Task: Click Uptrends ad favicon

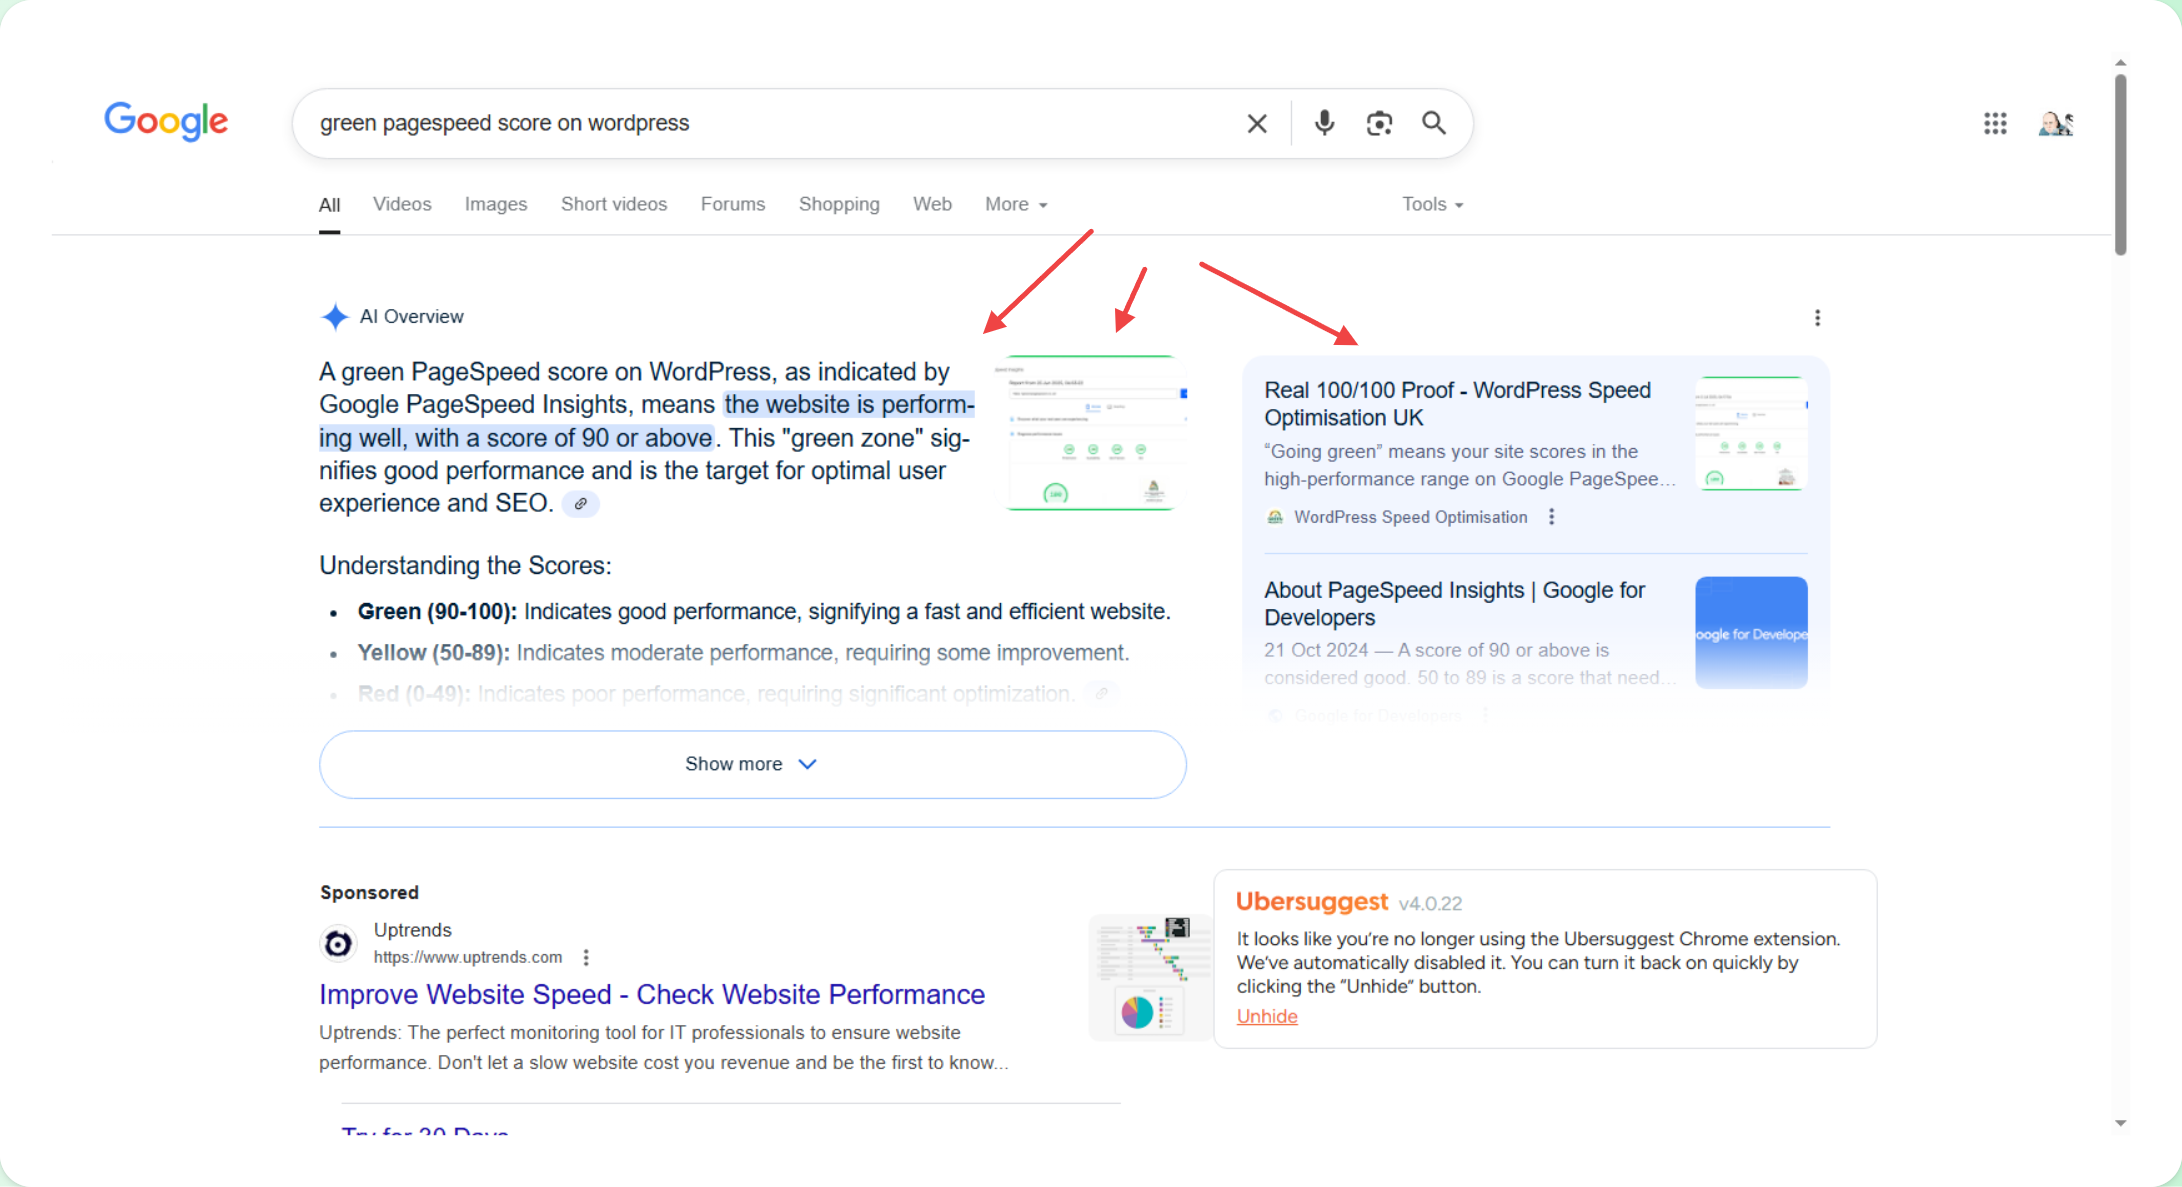Action: click(338, 943)
